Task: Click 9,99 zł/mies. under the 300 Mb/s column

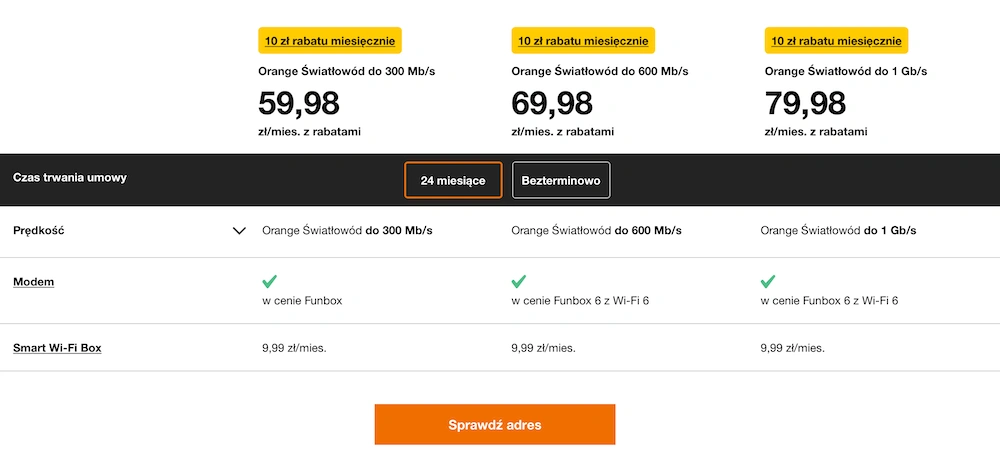Action: click(294, 348)
